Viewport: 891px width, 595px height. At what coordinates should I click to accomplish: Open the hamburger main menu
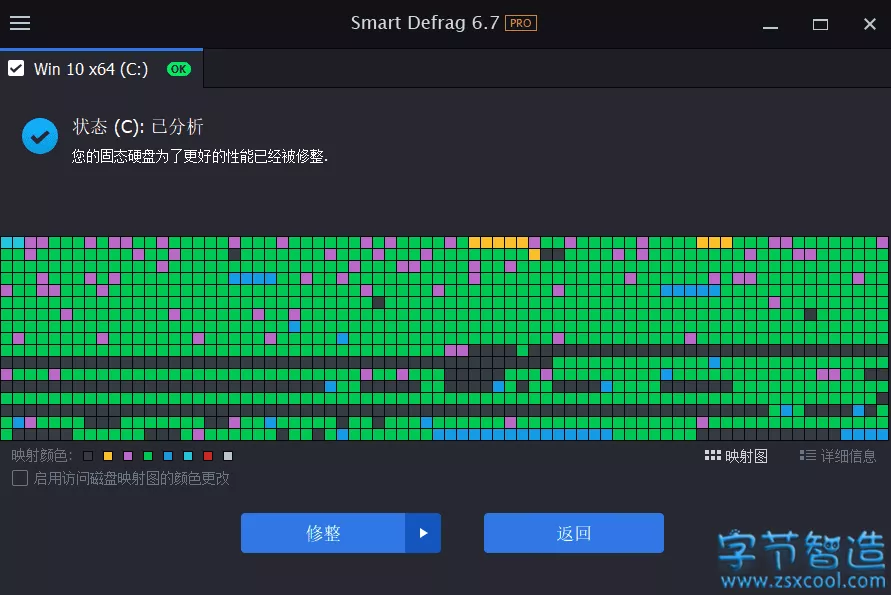[20, 23]
